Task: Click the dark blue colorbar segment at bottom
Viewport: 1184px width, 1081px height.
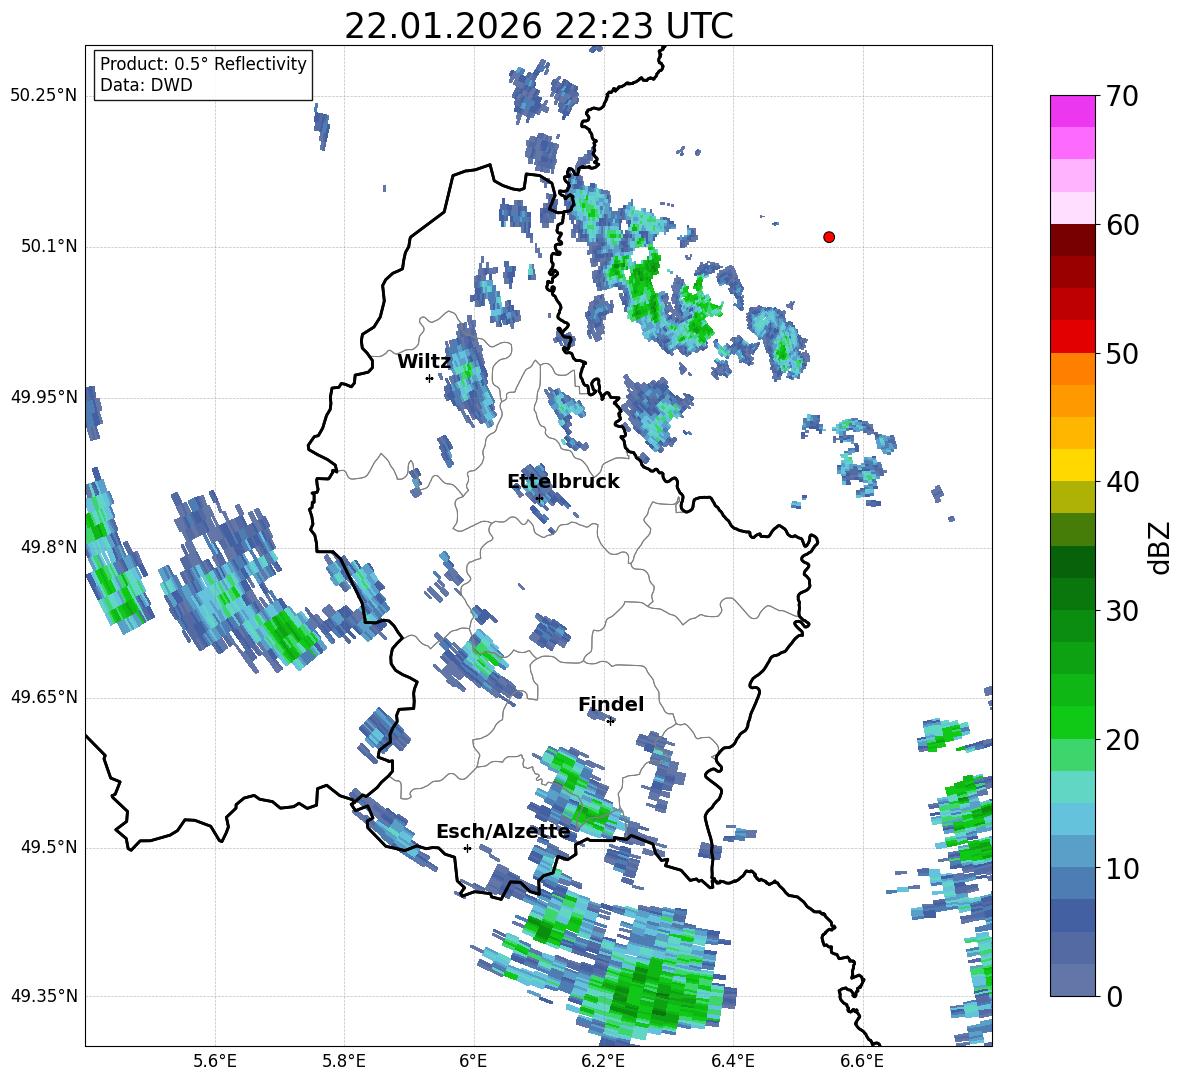Action: pyautogui.click(x=1072, y=980)
